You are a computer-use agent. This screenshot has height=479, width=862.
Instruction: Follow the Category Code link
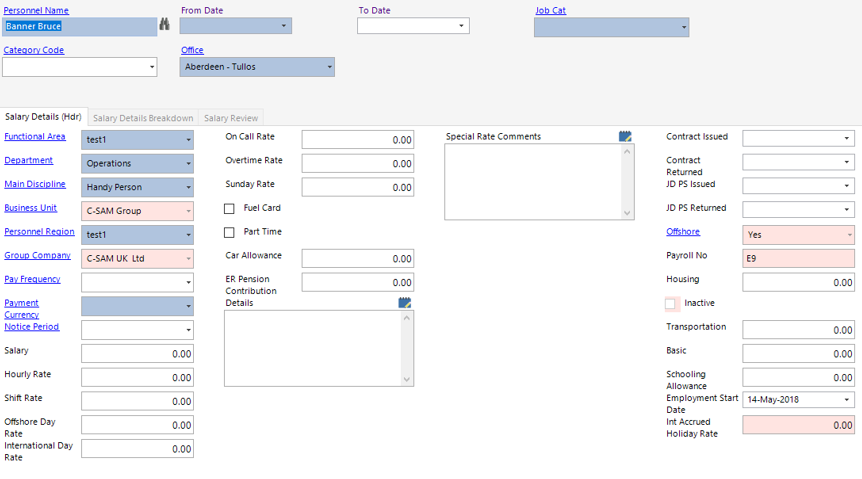34,50
